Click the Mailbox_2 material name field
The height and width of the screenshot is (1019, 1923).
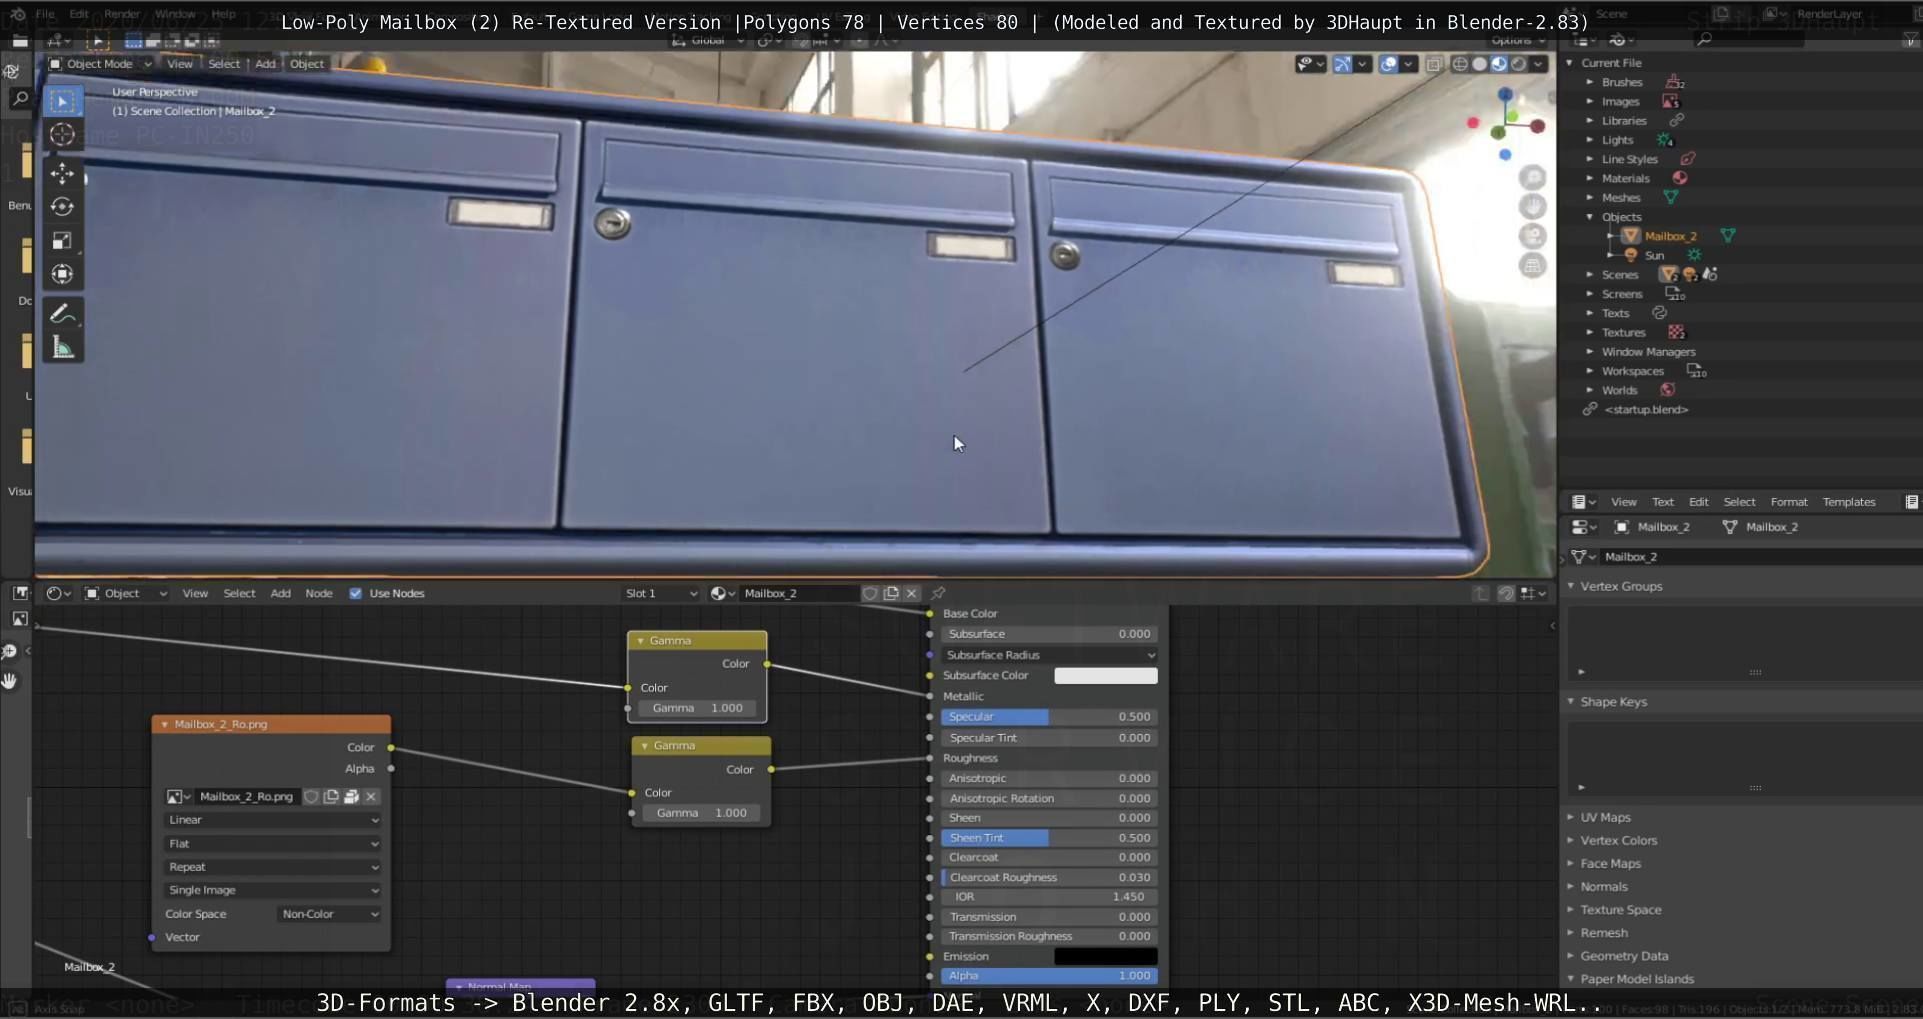799,593
